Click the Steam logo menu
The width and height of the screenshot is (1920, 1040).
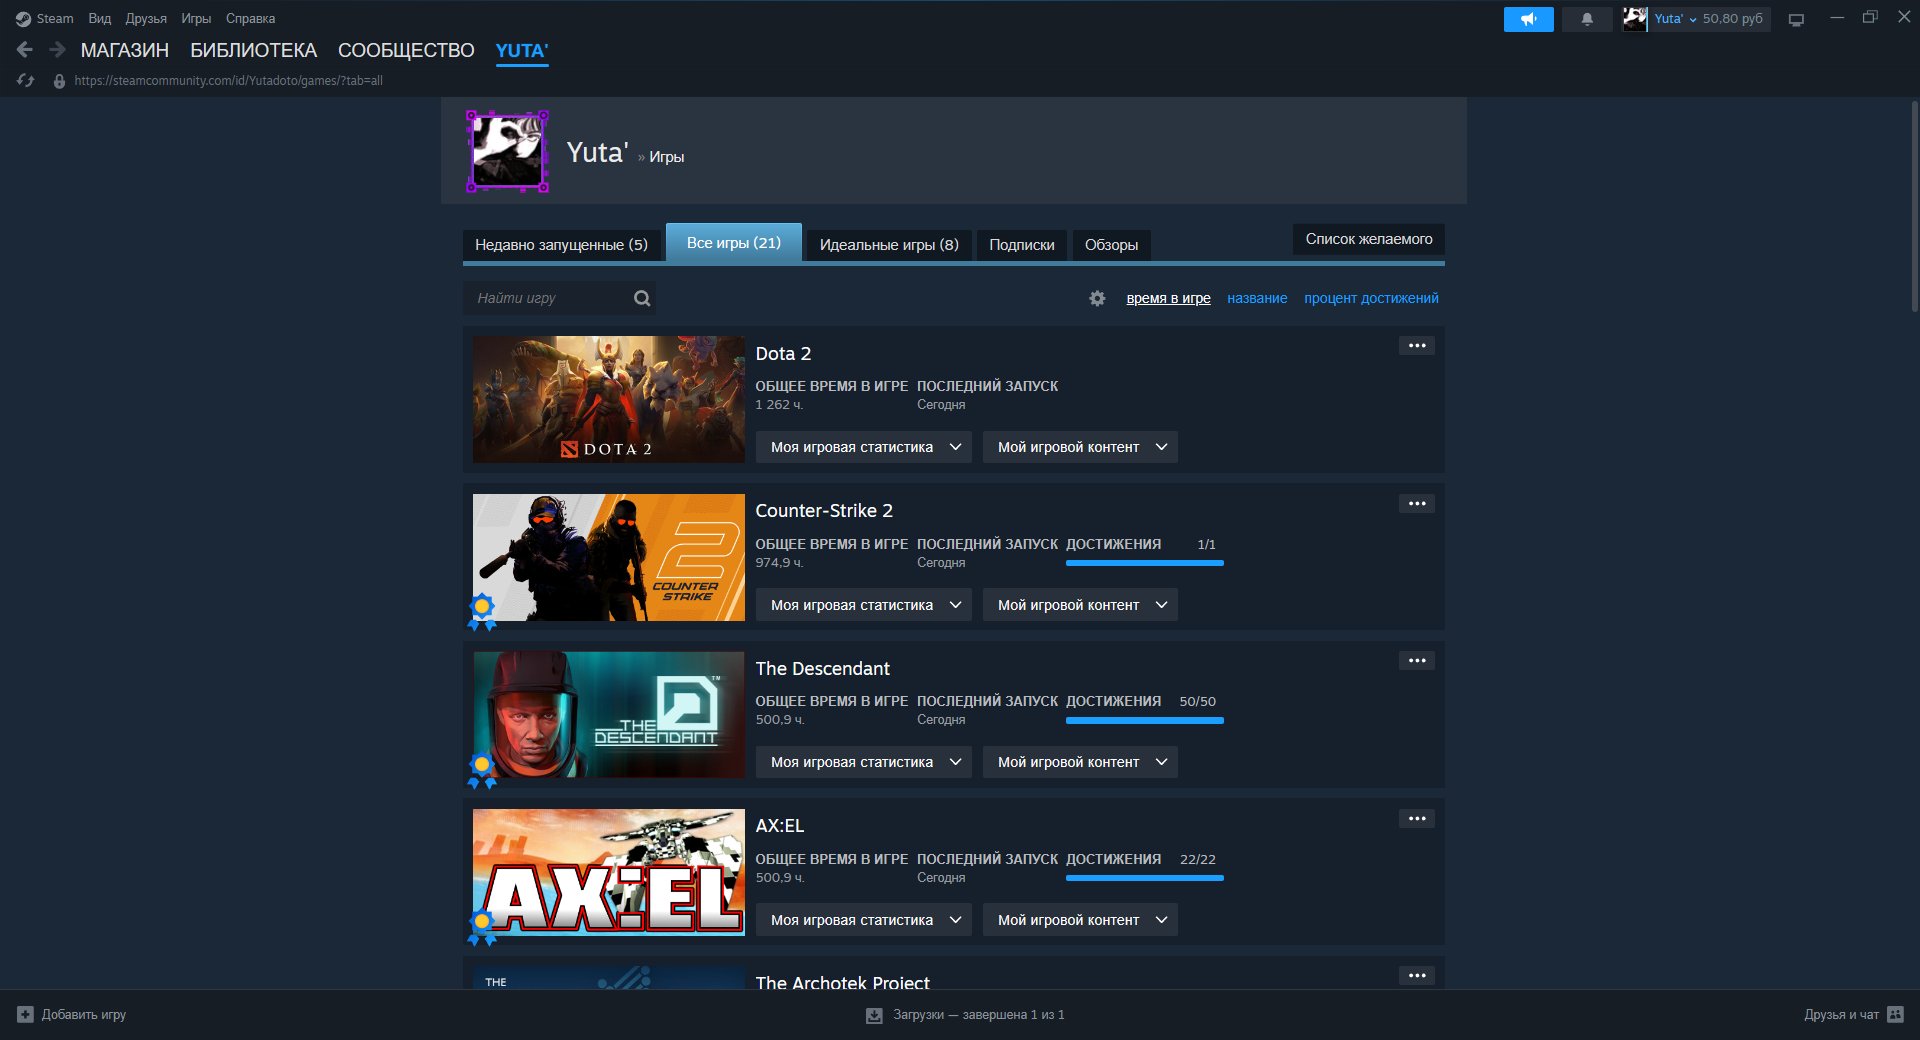click(44, 18)
